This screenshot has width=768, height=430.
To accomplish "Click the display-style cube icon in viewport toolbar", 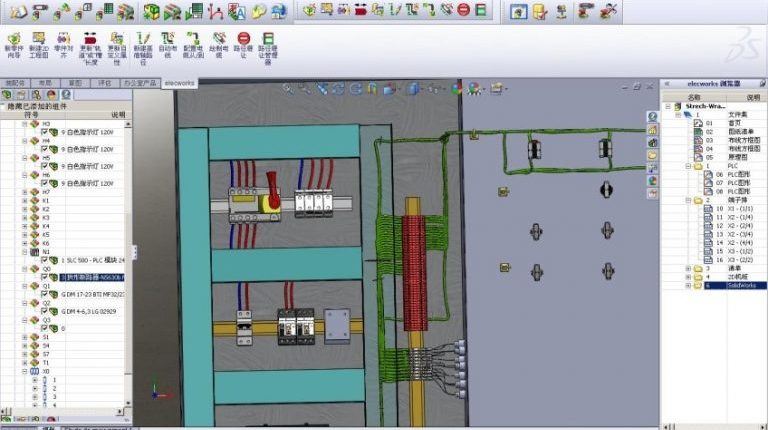I will [x=413, y=89].
